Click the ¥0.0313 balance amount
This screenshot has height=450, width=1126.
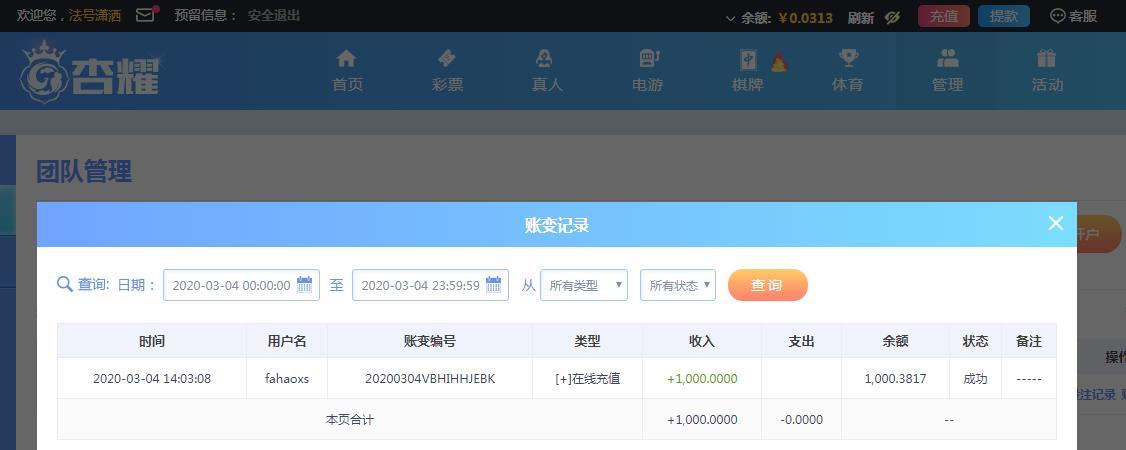click(805, 18)
